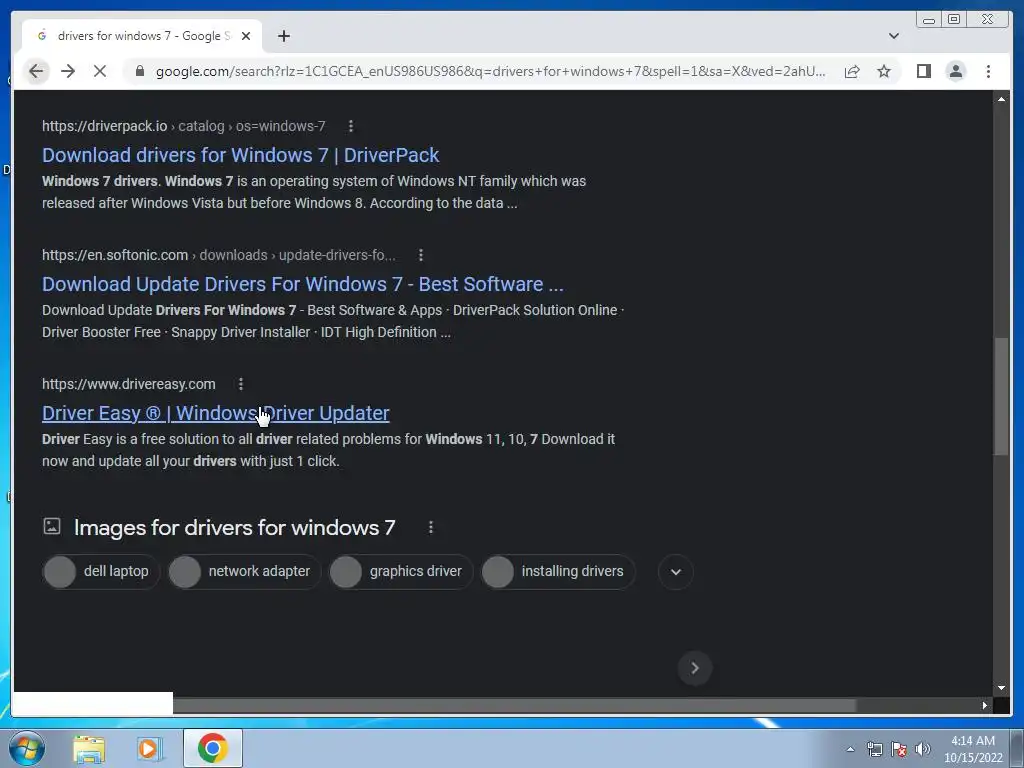Open options for the driverpack.io result

point(351,126)
